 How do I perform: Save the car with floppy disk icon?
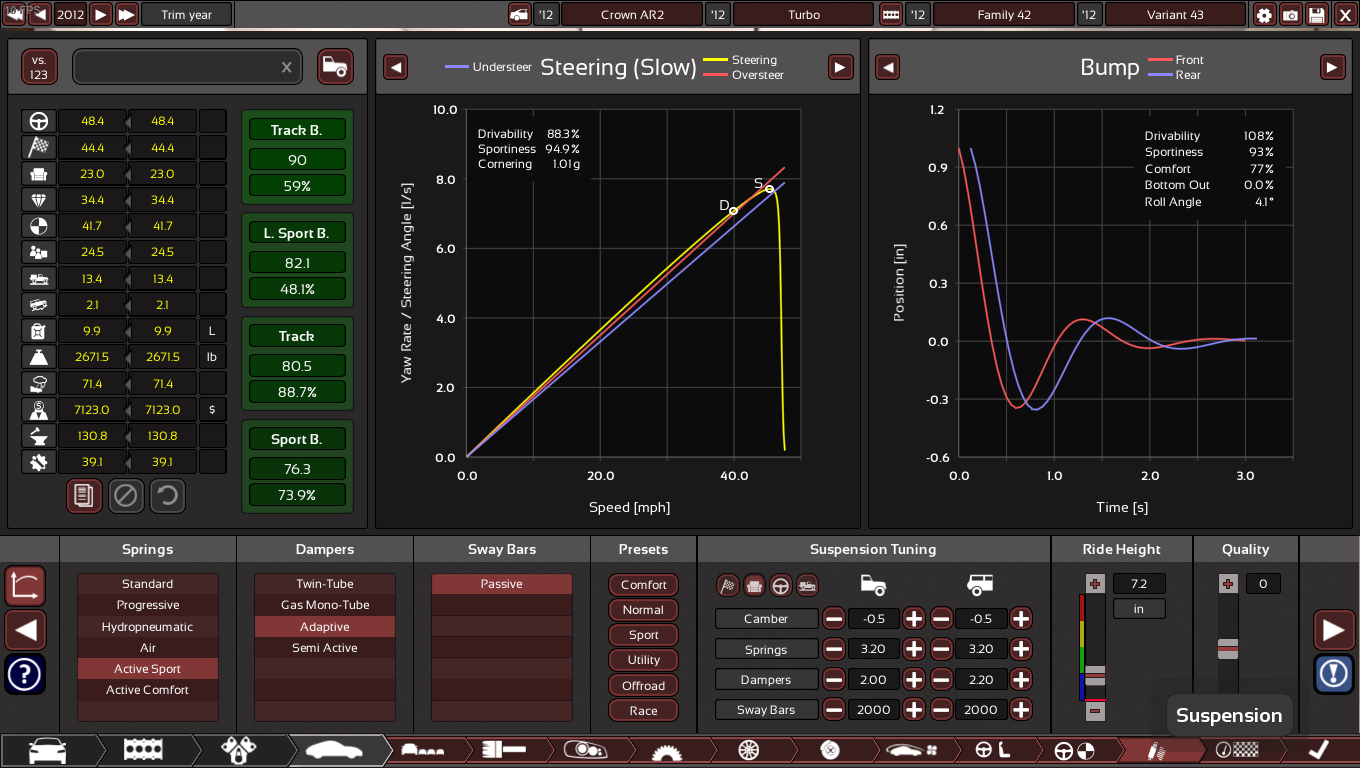click(x=1317, y=15)
